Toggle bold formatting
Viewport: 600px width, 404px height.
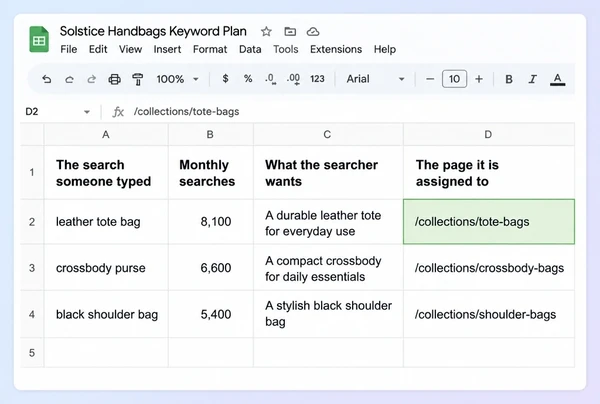tap(509, 79)
